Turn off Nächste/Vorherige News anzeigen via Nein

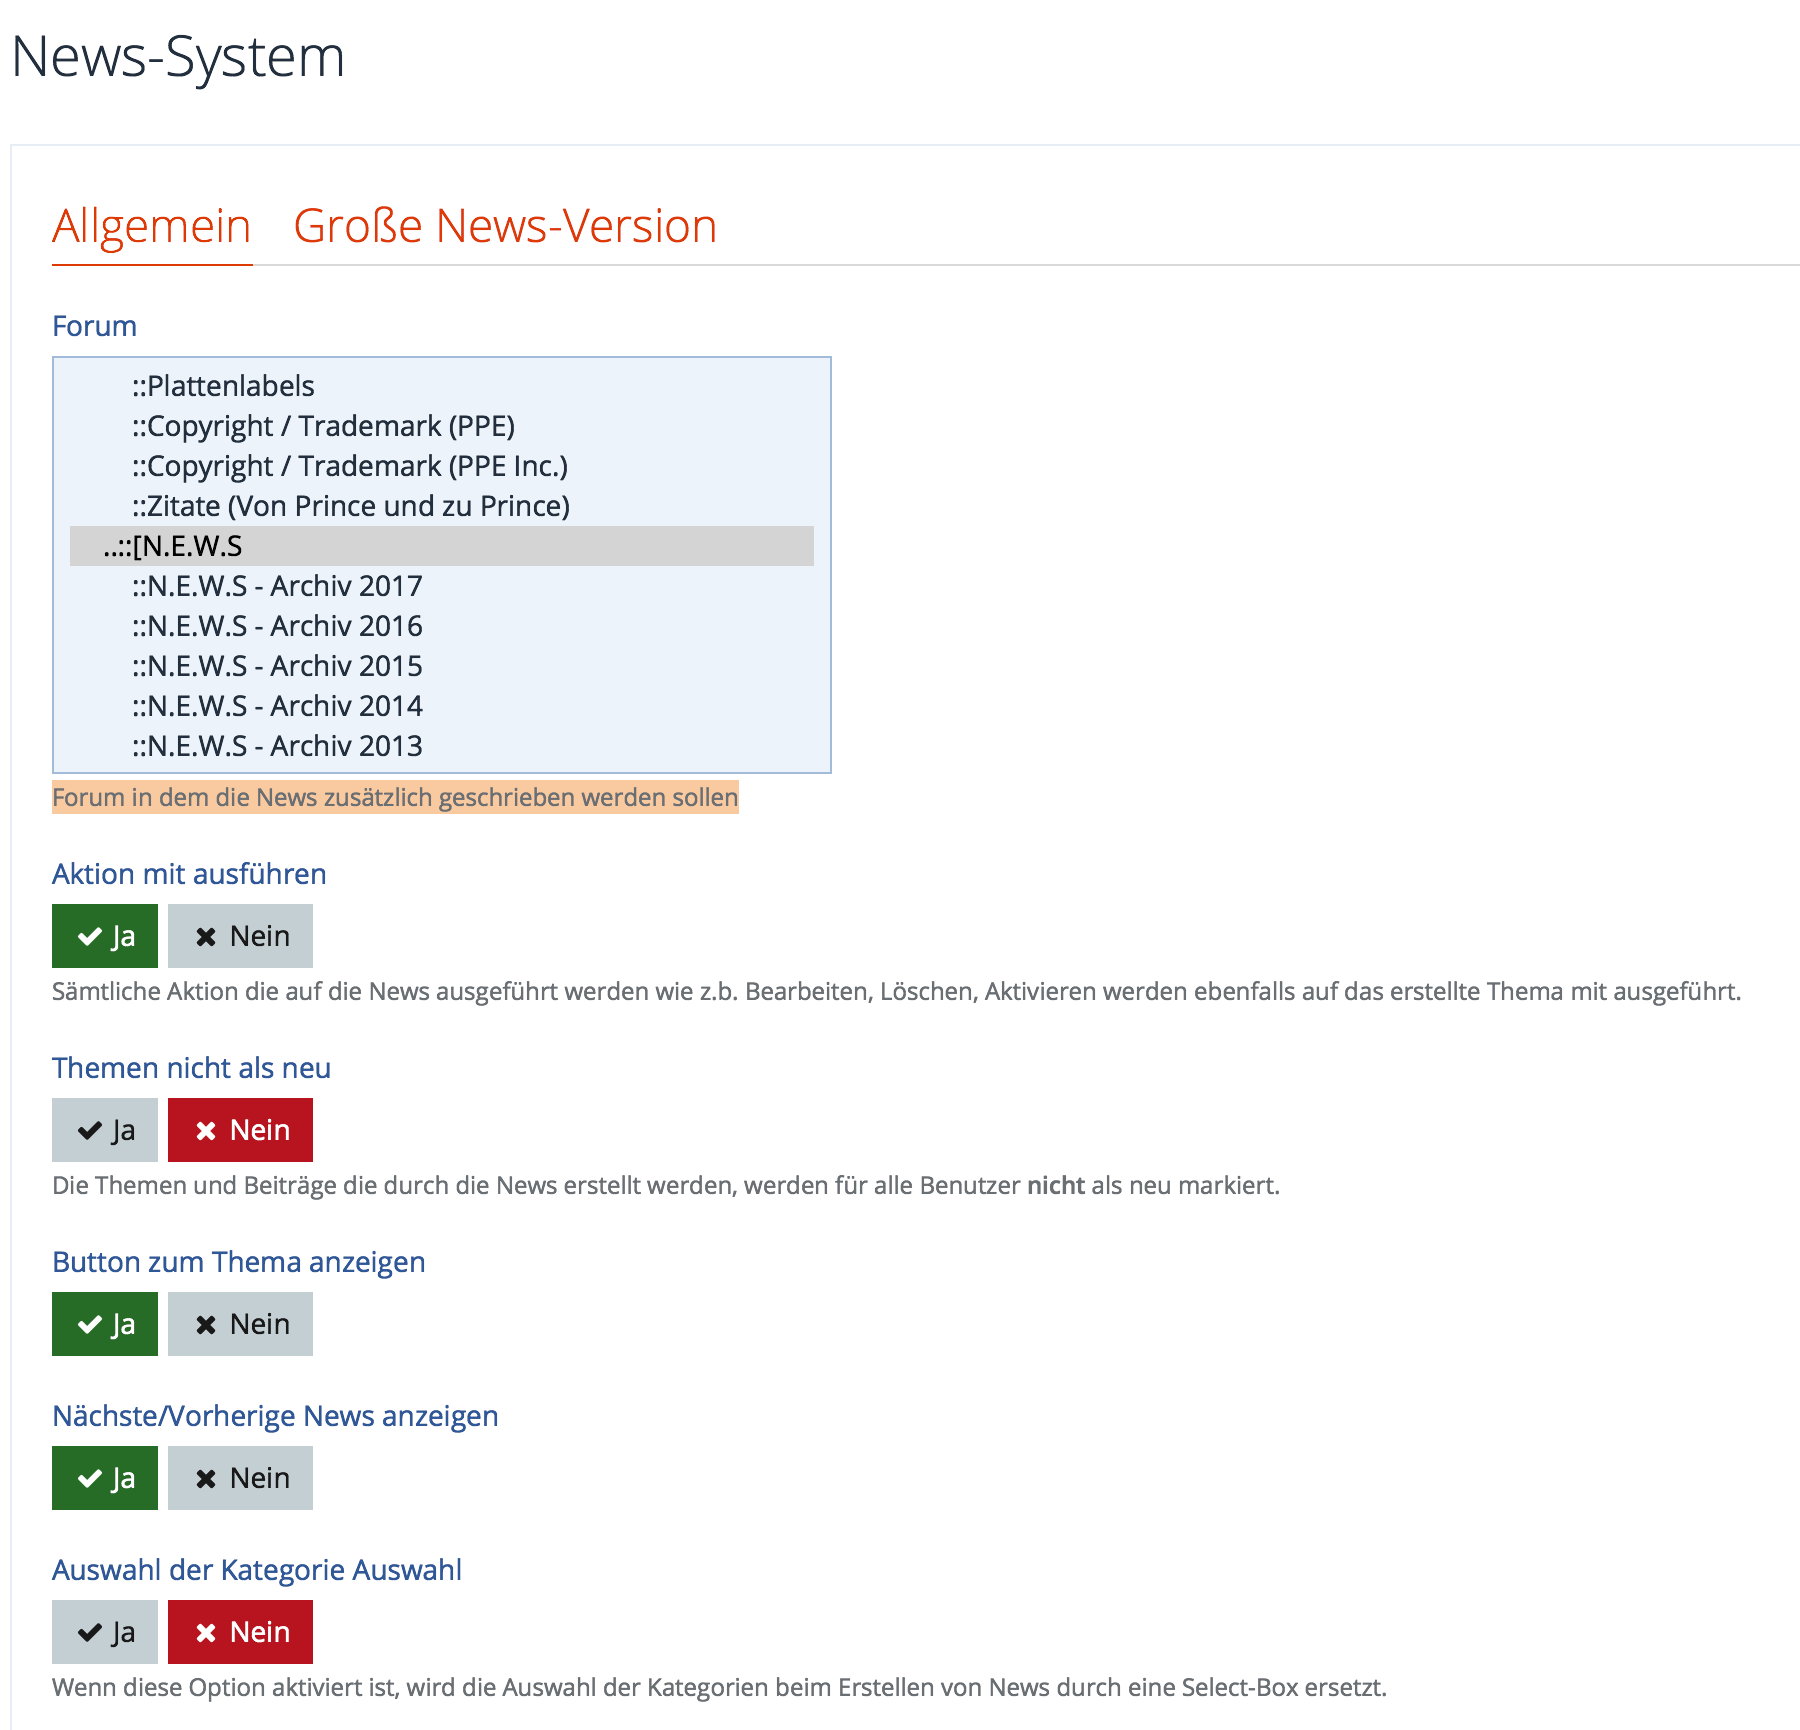[x=240, y=1478]
